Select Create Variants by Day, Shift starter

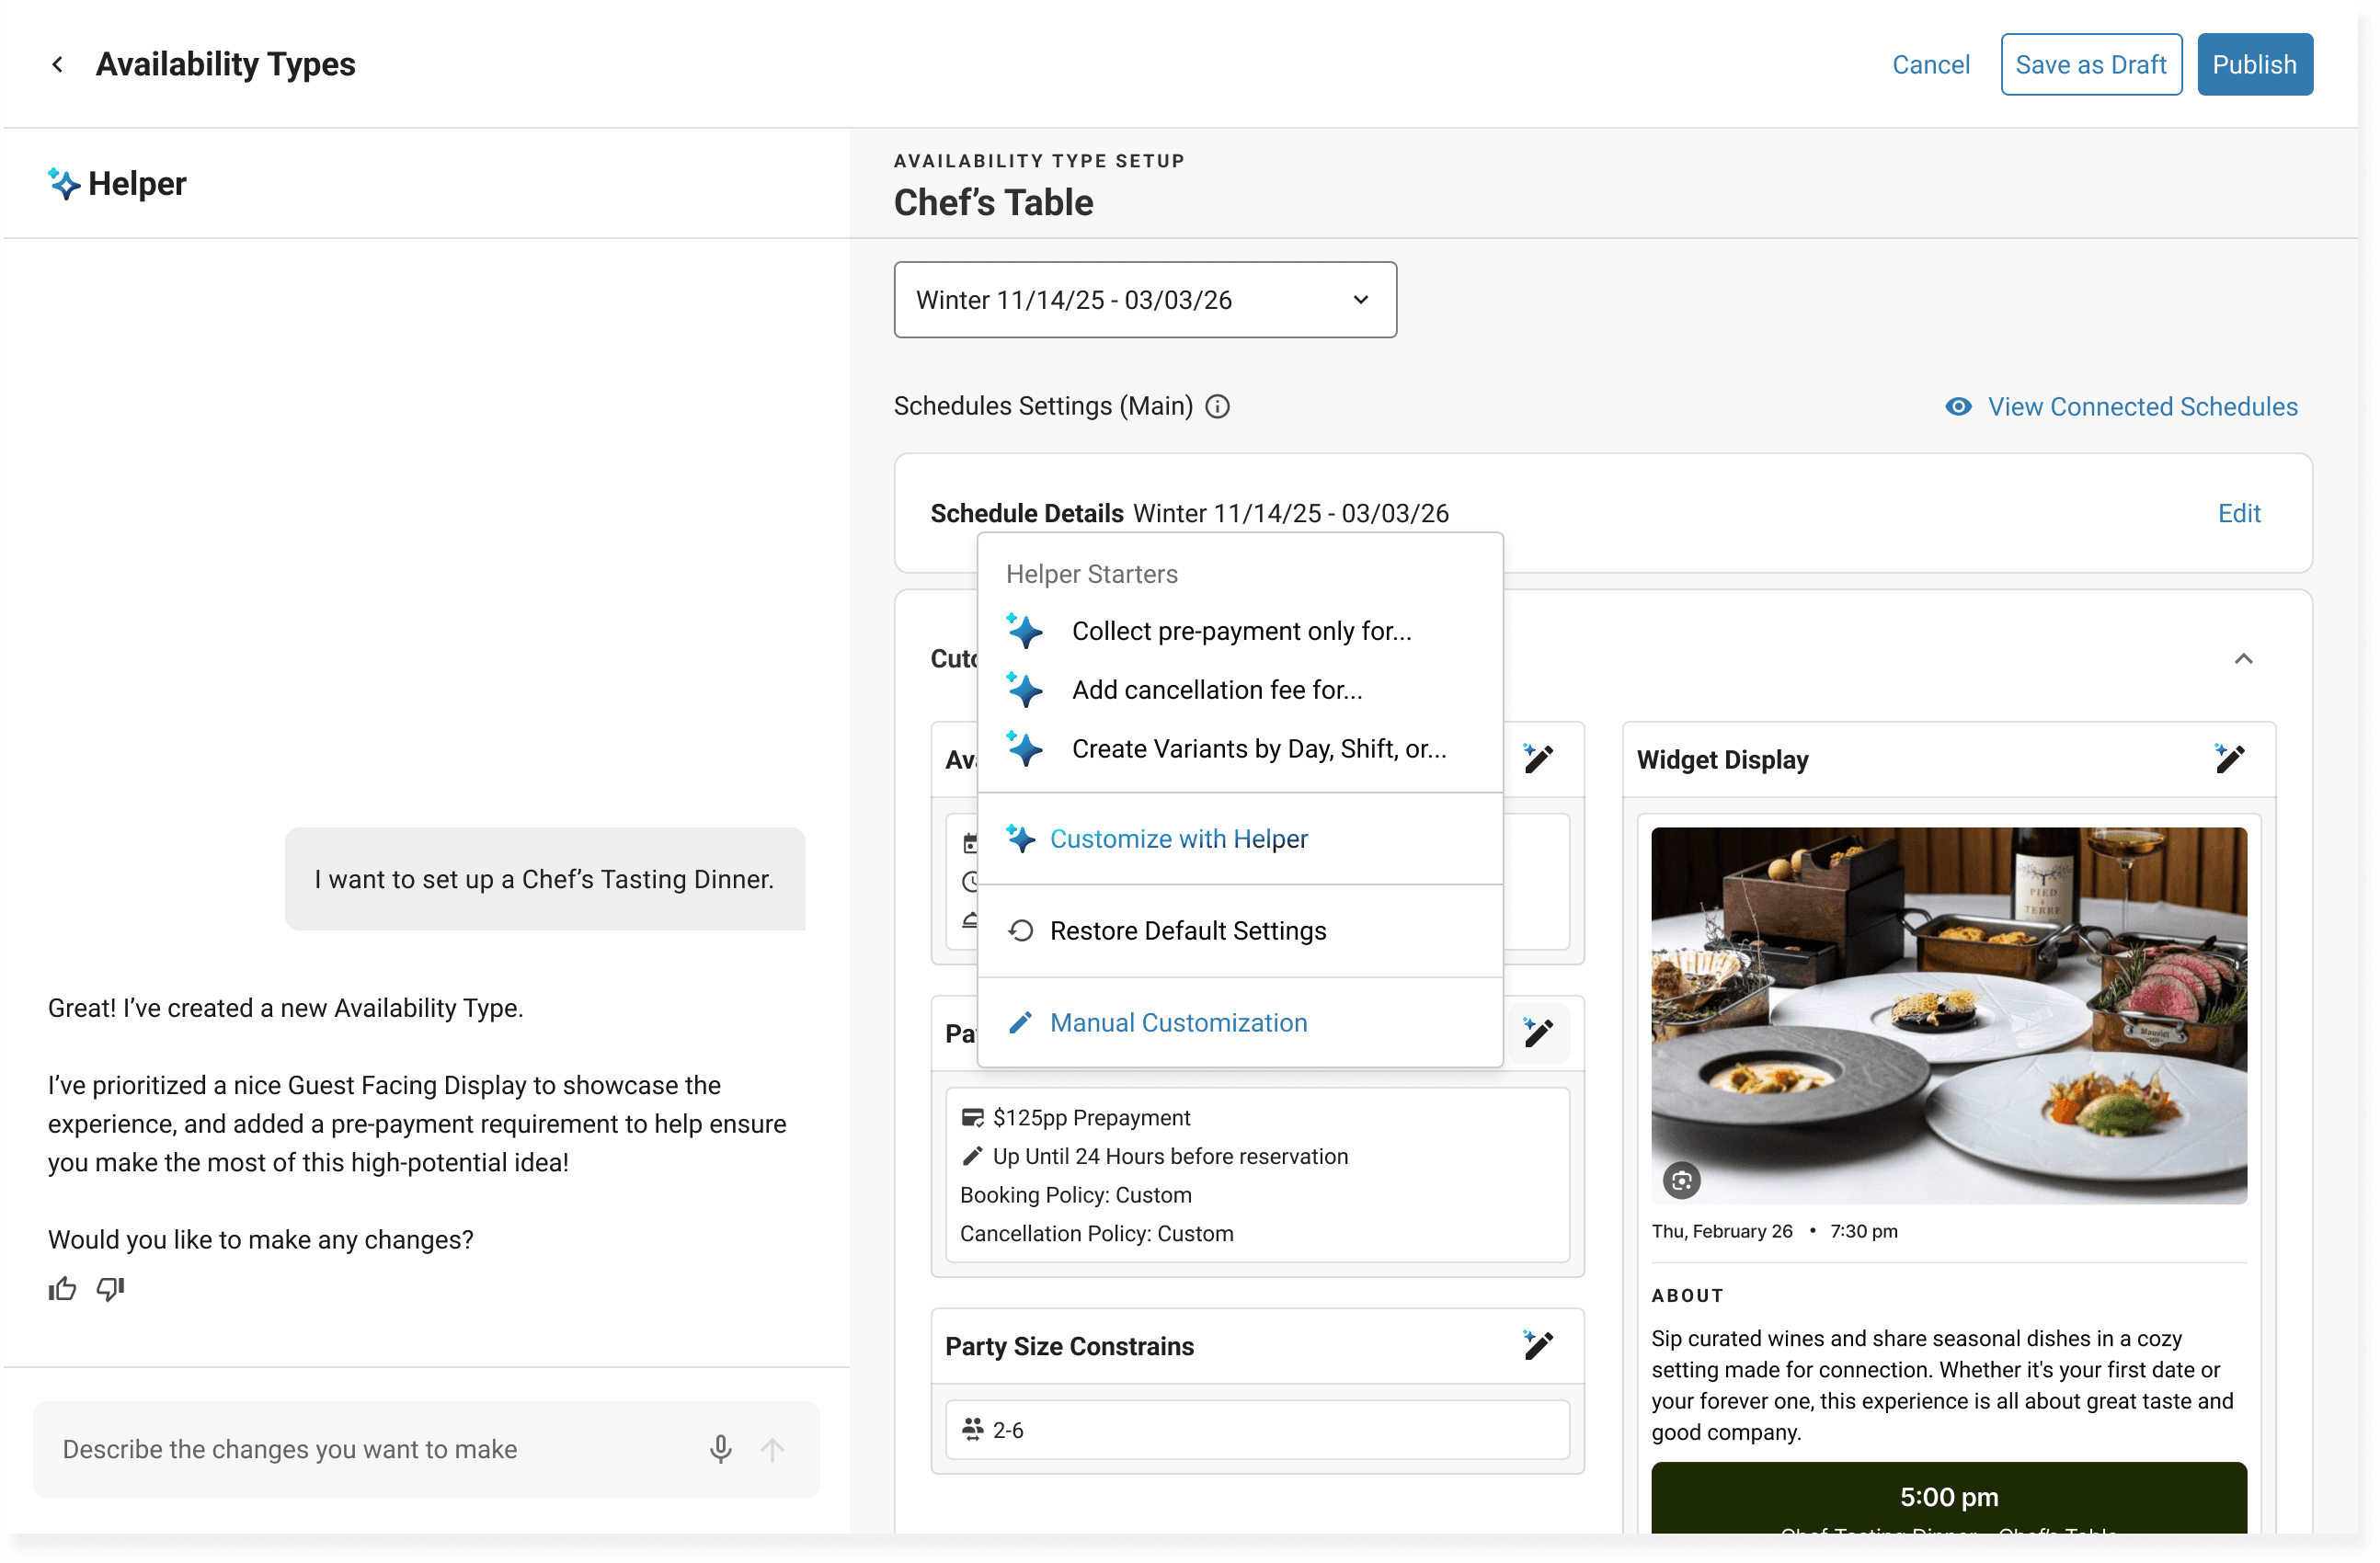[x=1258, y=749]
